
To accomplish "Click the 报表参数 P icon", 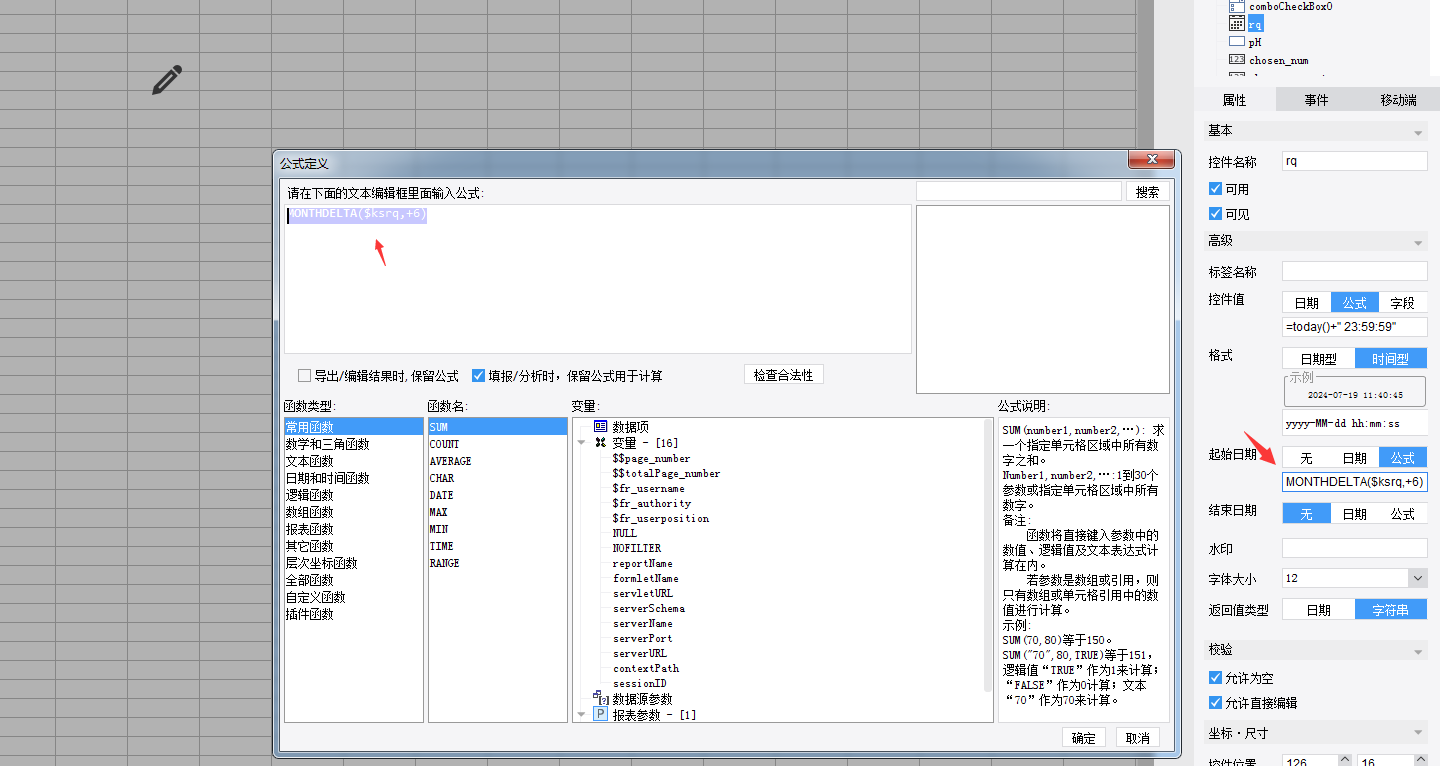I will pos(601,714).
